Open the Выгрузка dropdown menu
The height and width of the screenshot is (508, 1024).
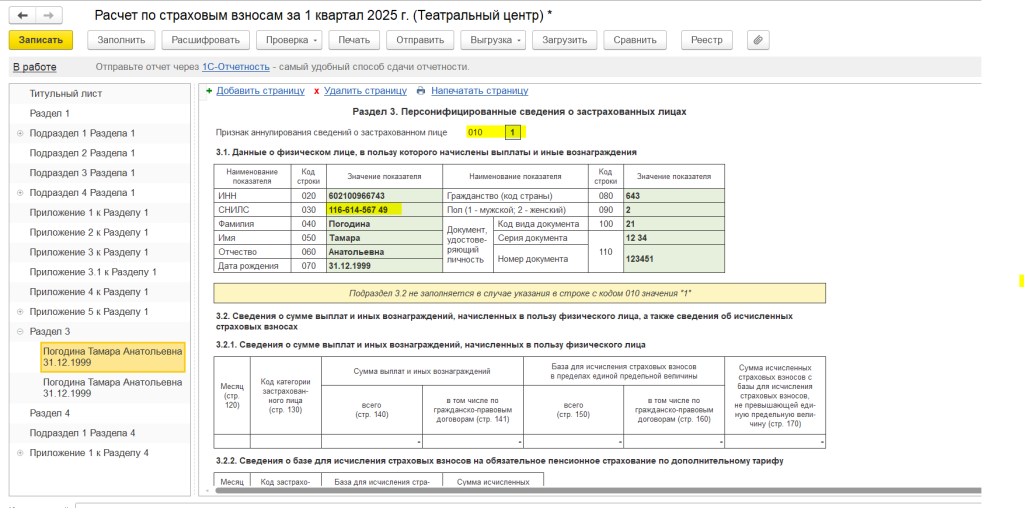point(492,40)
